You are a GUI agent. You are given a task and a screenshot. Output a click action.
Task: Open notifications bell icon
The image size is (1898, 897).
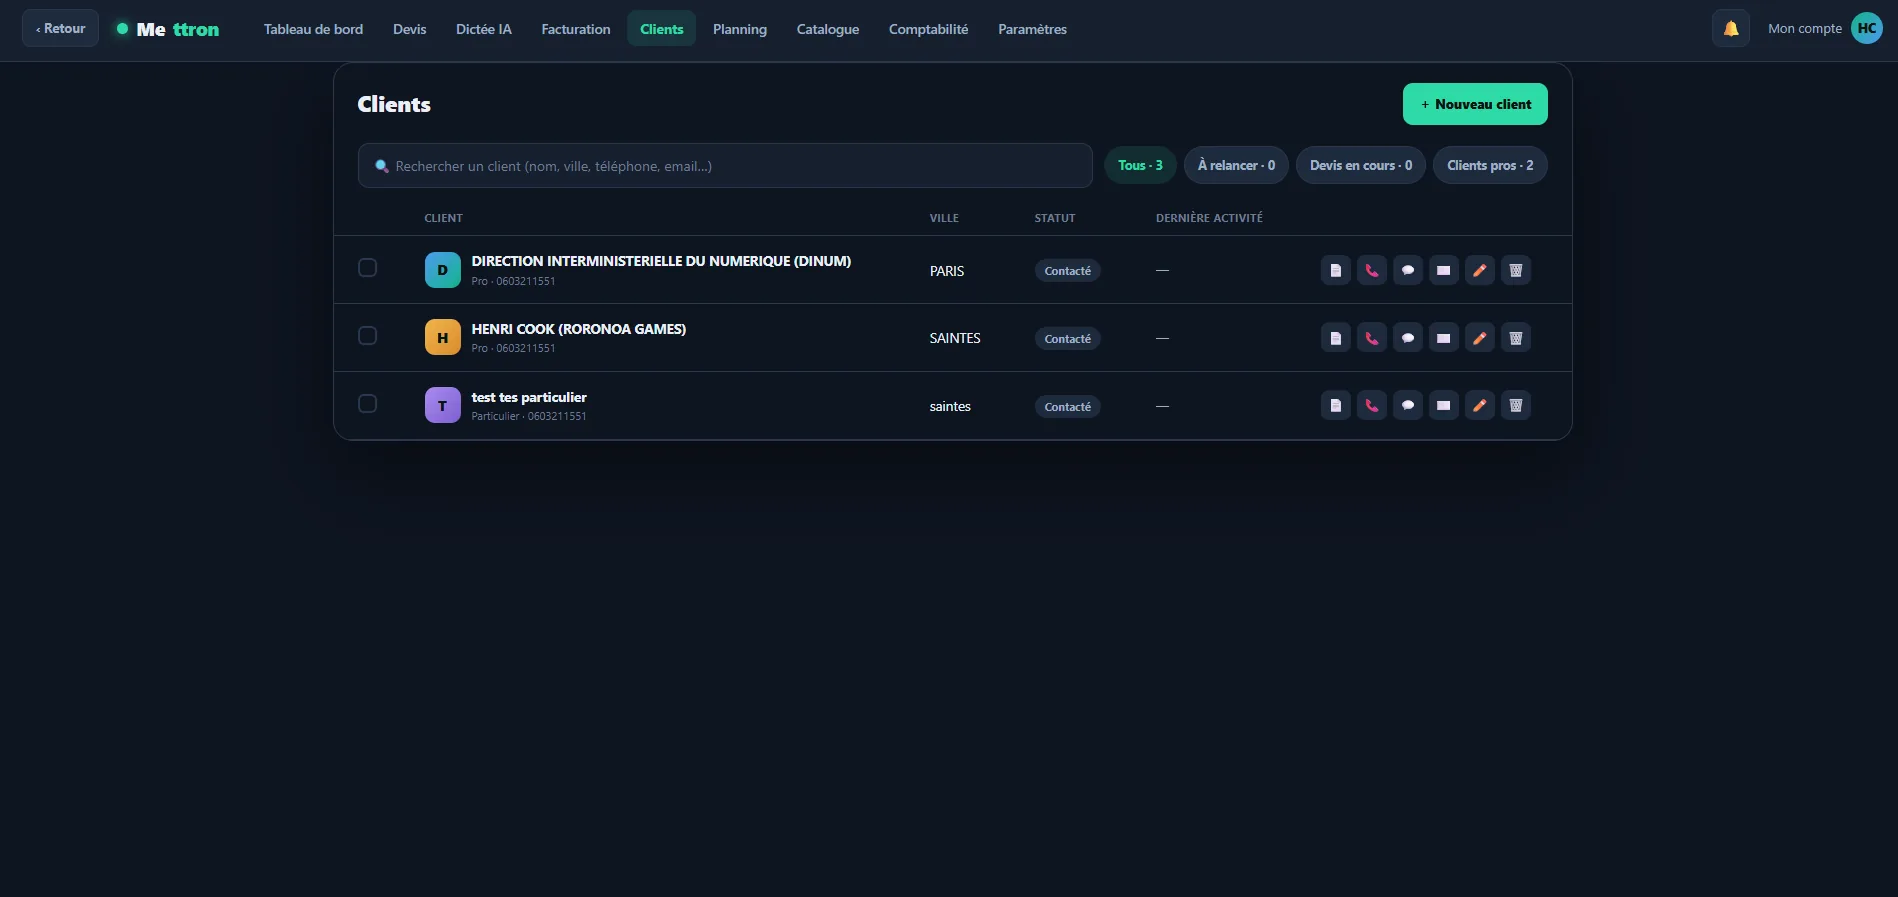tap(1730, 29)
